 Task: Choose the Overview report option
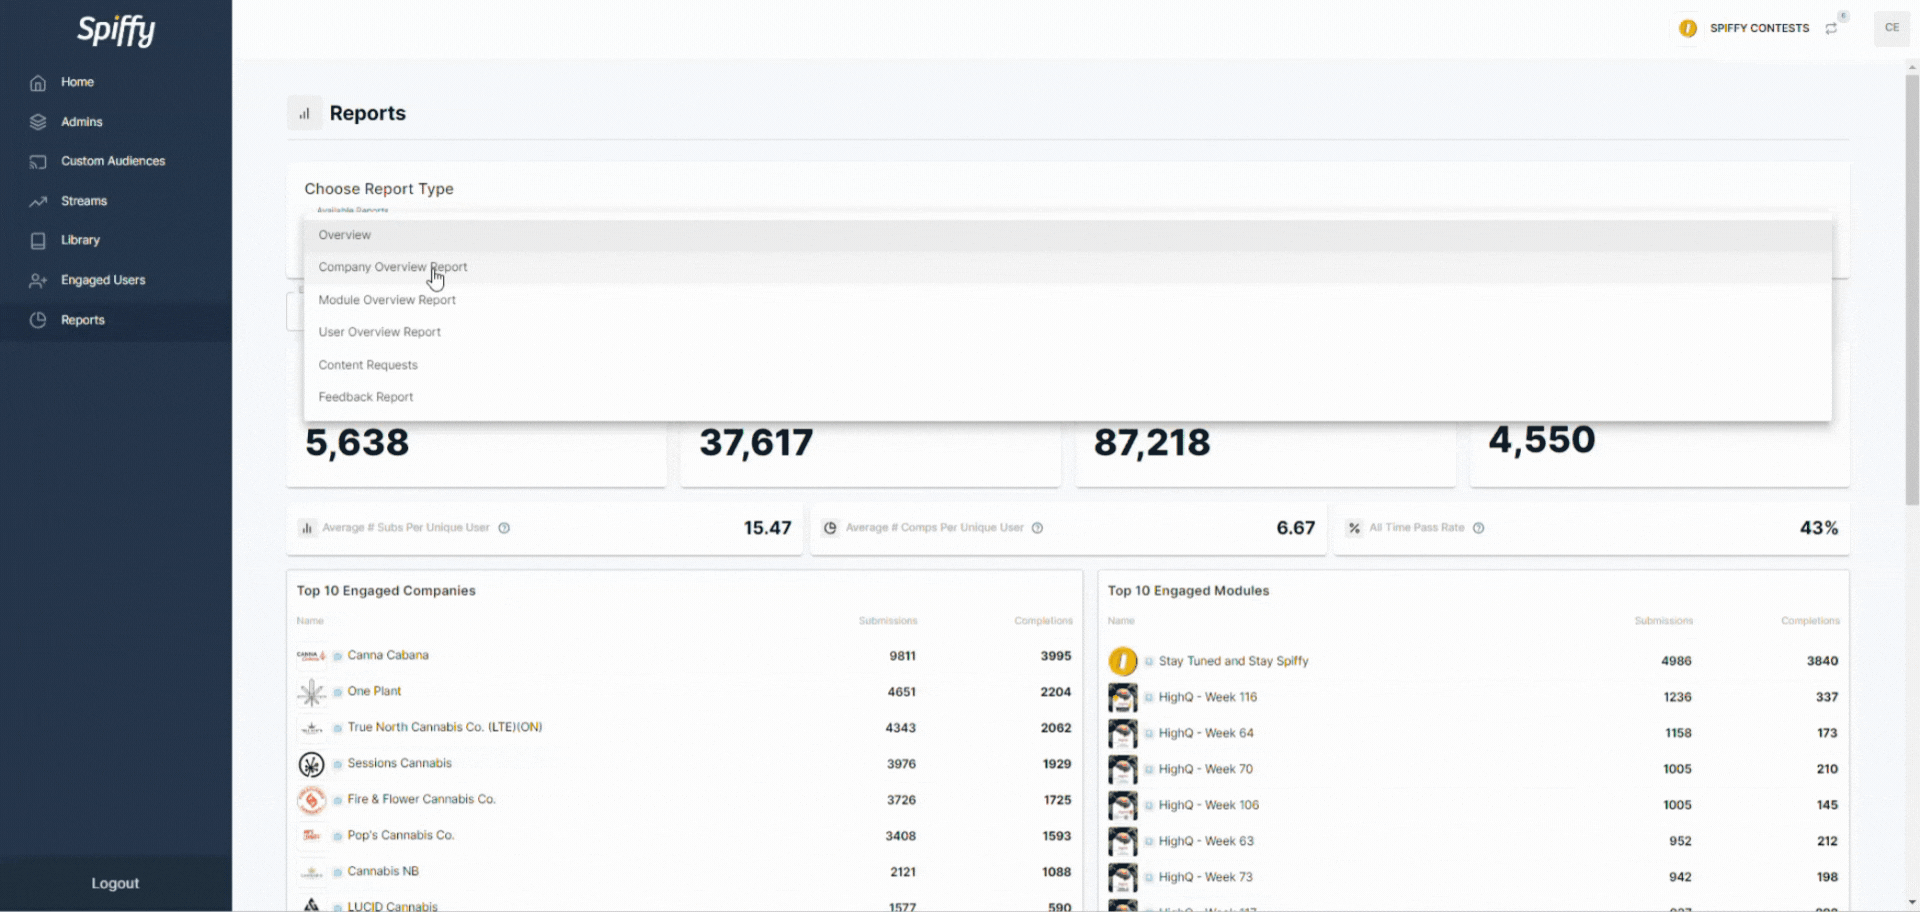point(344,235)
